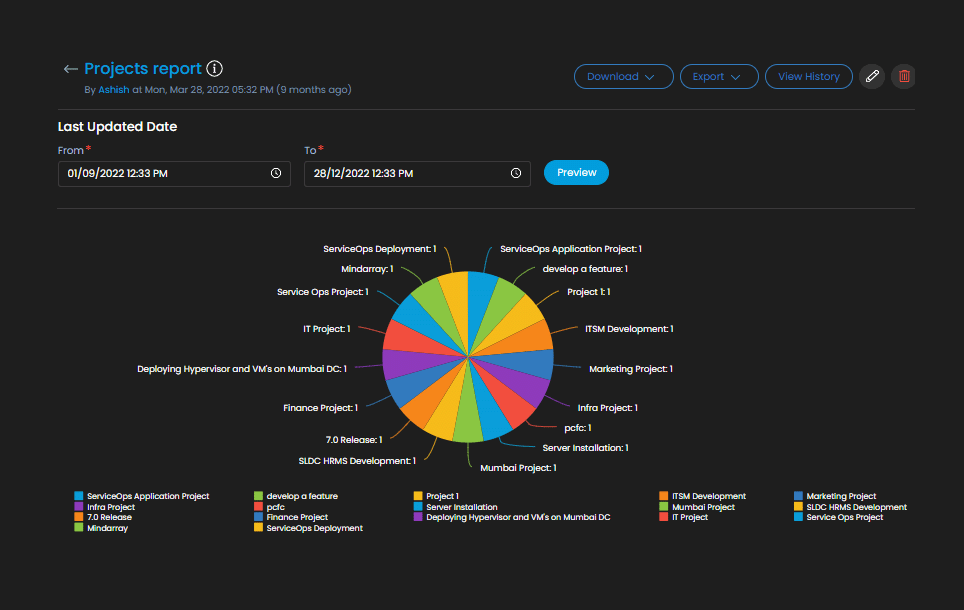Click inside the To date input field
This screenshot has width=964, height=610.
click(x=390, y=172)
